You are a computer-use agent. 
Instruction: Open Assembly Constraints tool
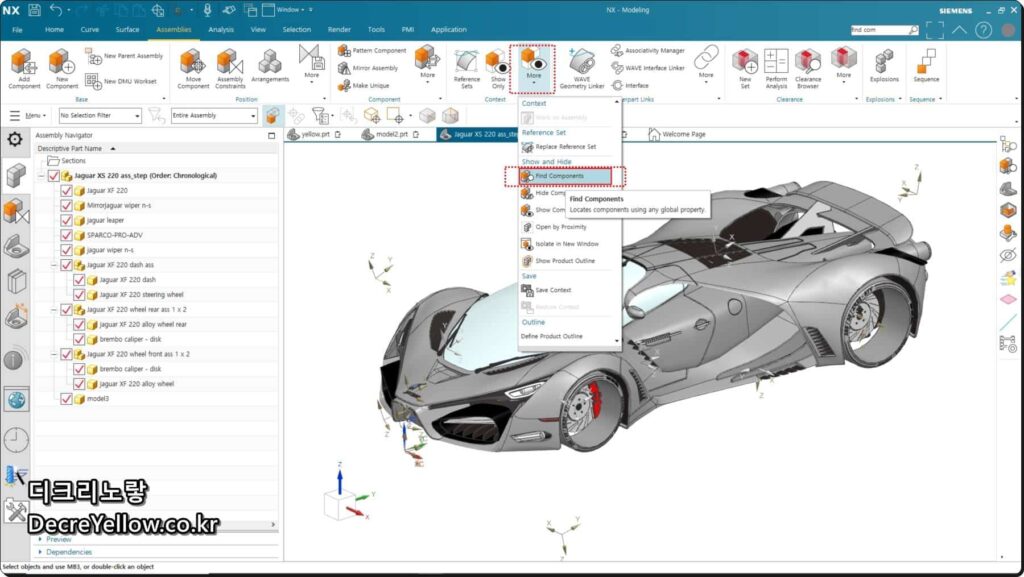pyautogui.click(x=230, y=68)
